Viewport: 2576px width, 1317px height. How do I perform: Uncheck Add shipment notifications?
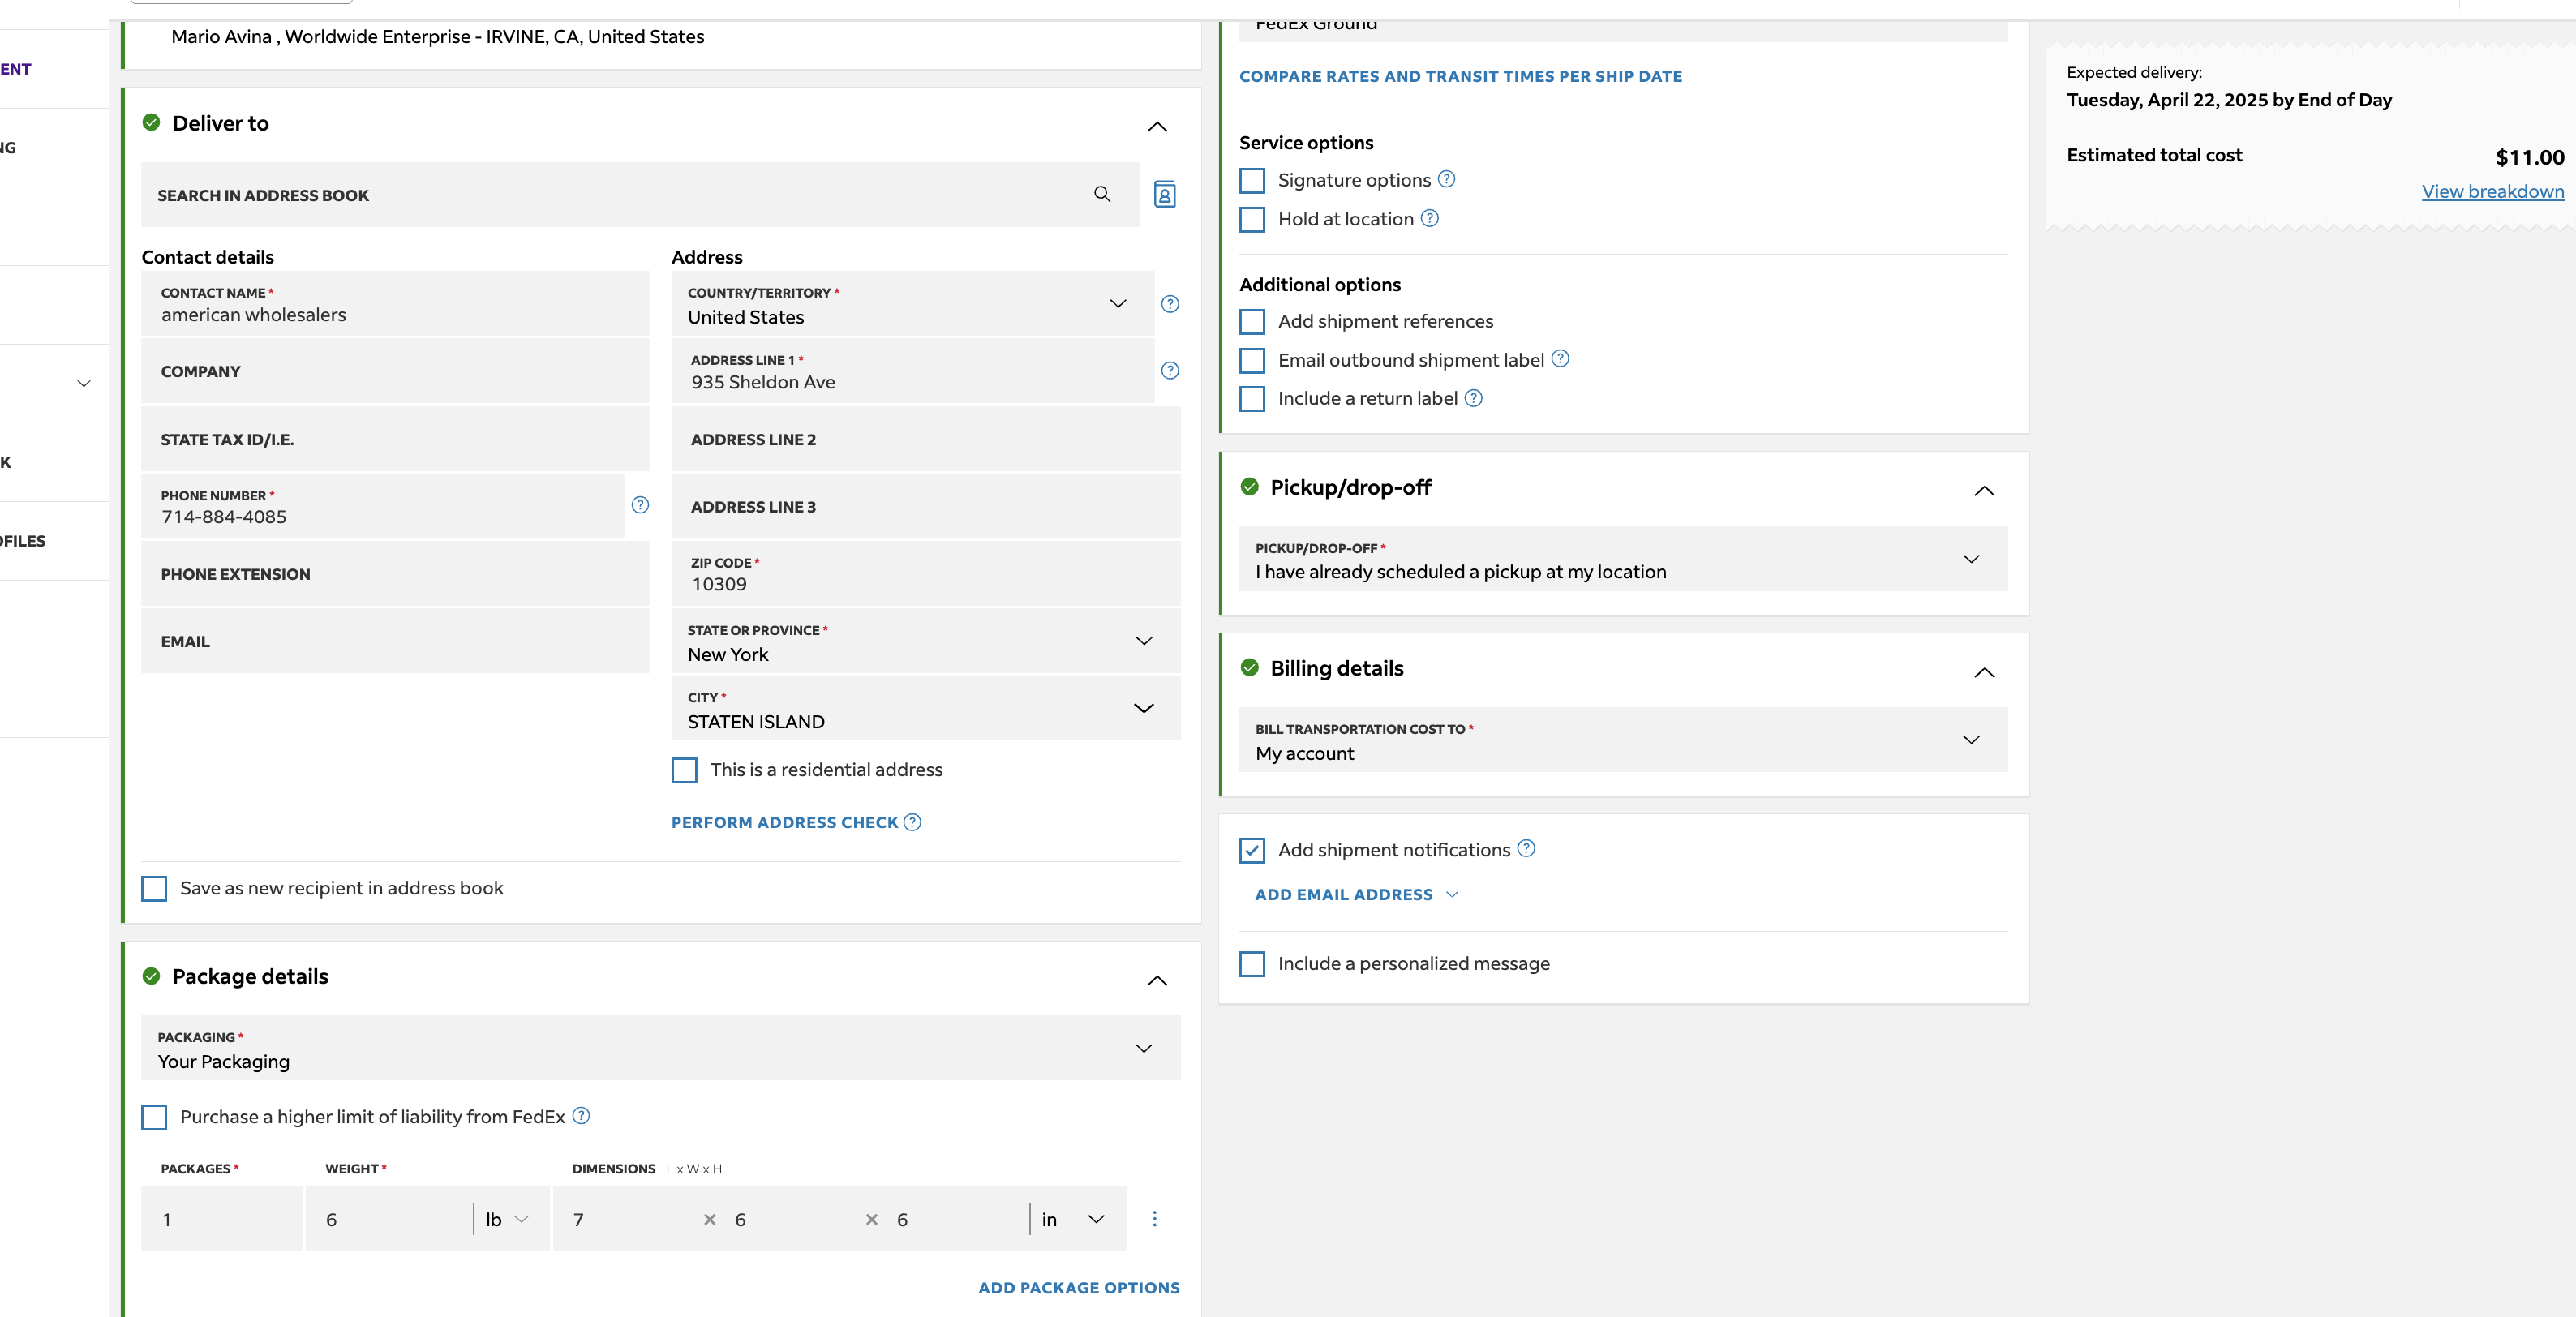[1252, 850]
